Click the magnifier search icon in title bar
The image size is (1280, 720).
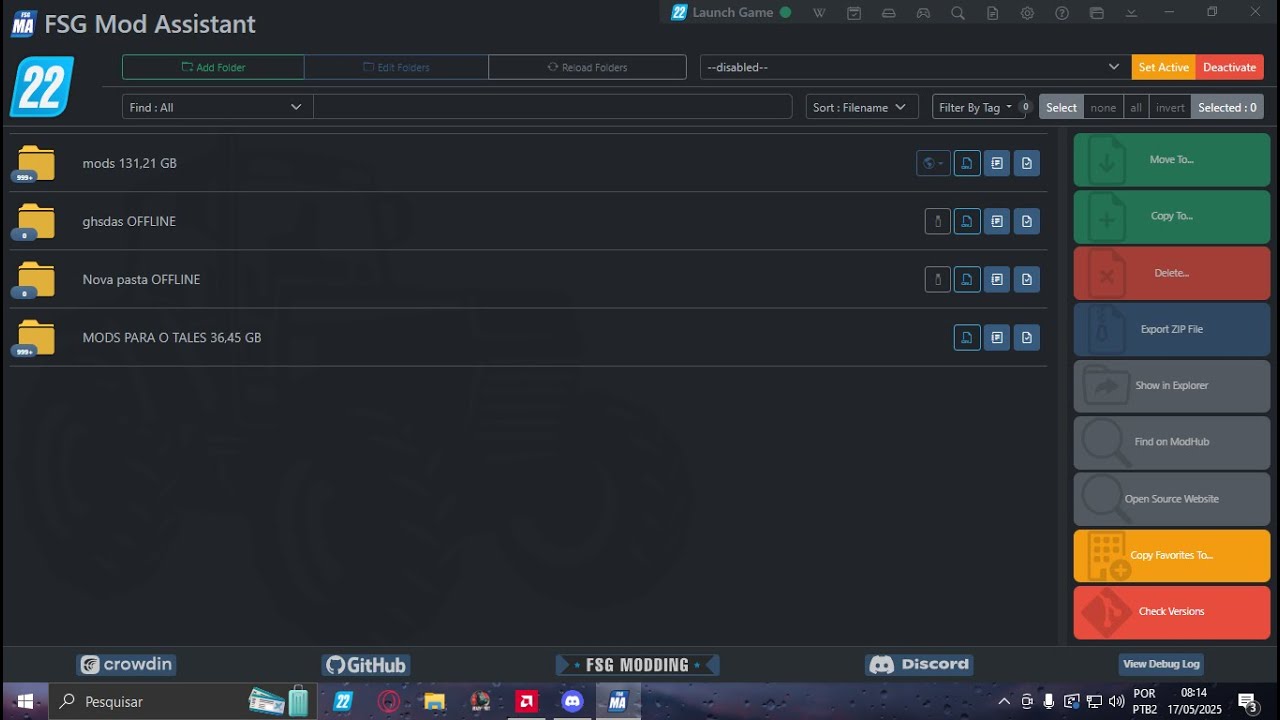coord(958,13)
